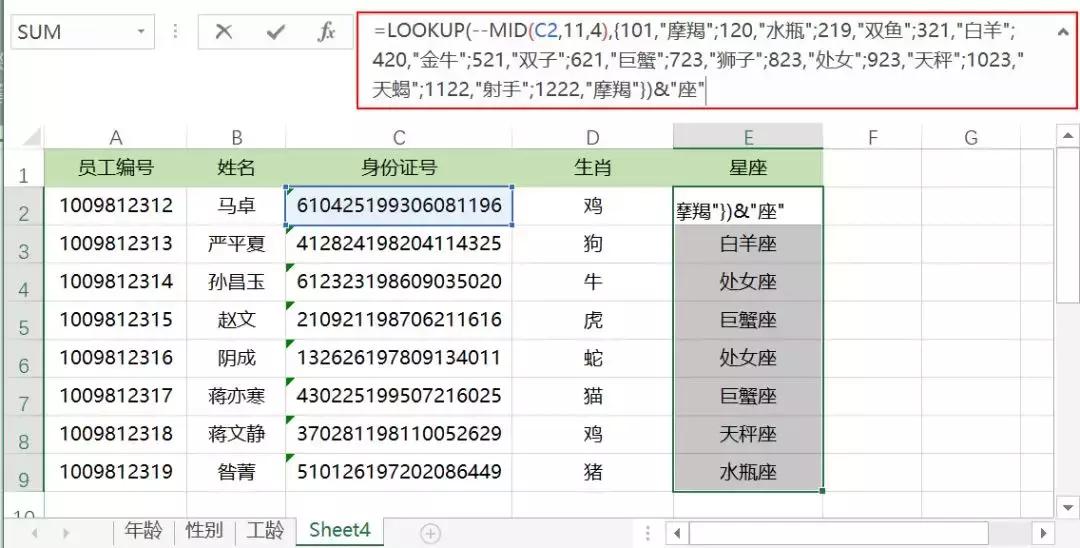Screen dimensions: 1080x548
Task: Click horizontal scrollbar right arrow
Action: tap(1044, 532)
